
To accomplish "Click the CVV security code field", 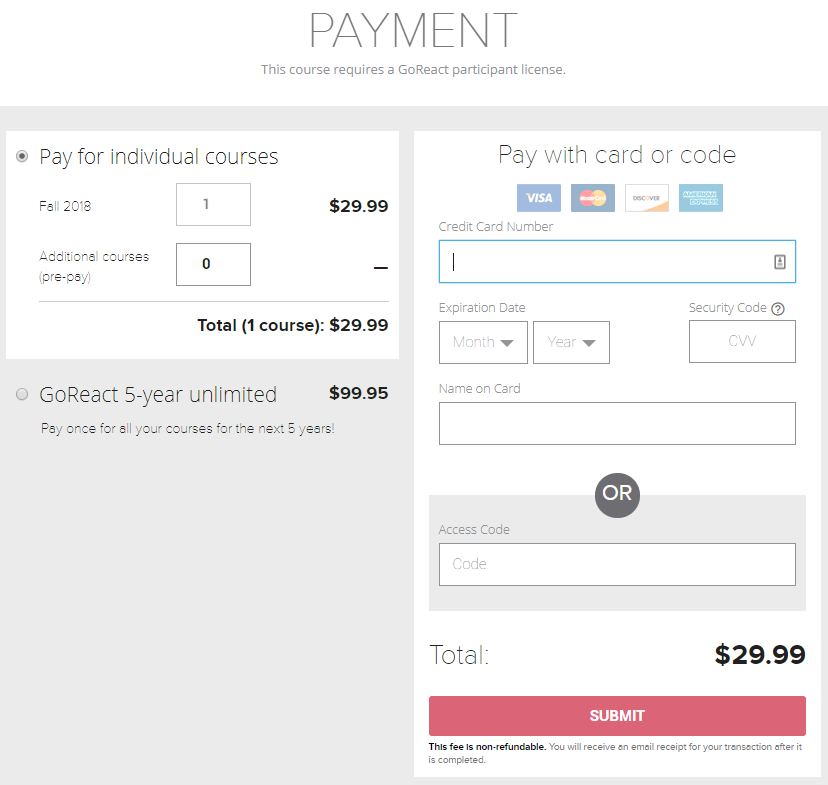I will (742, 342).
